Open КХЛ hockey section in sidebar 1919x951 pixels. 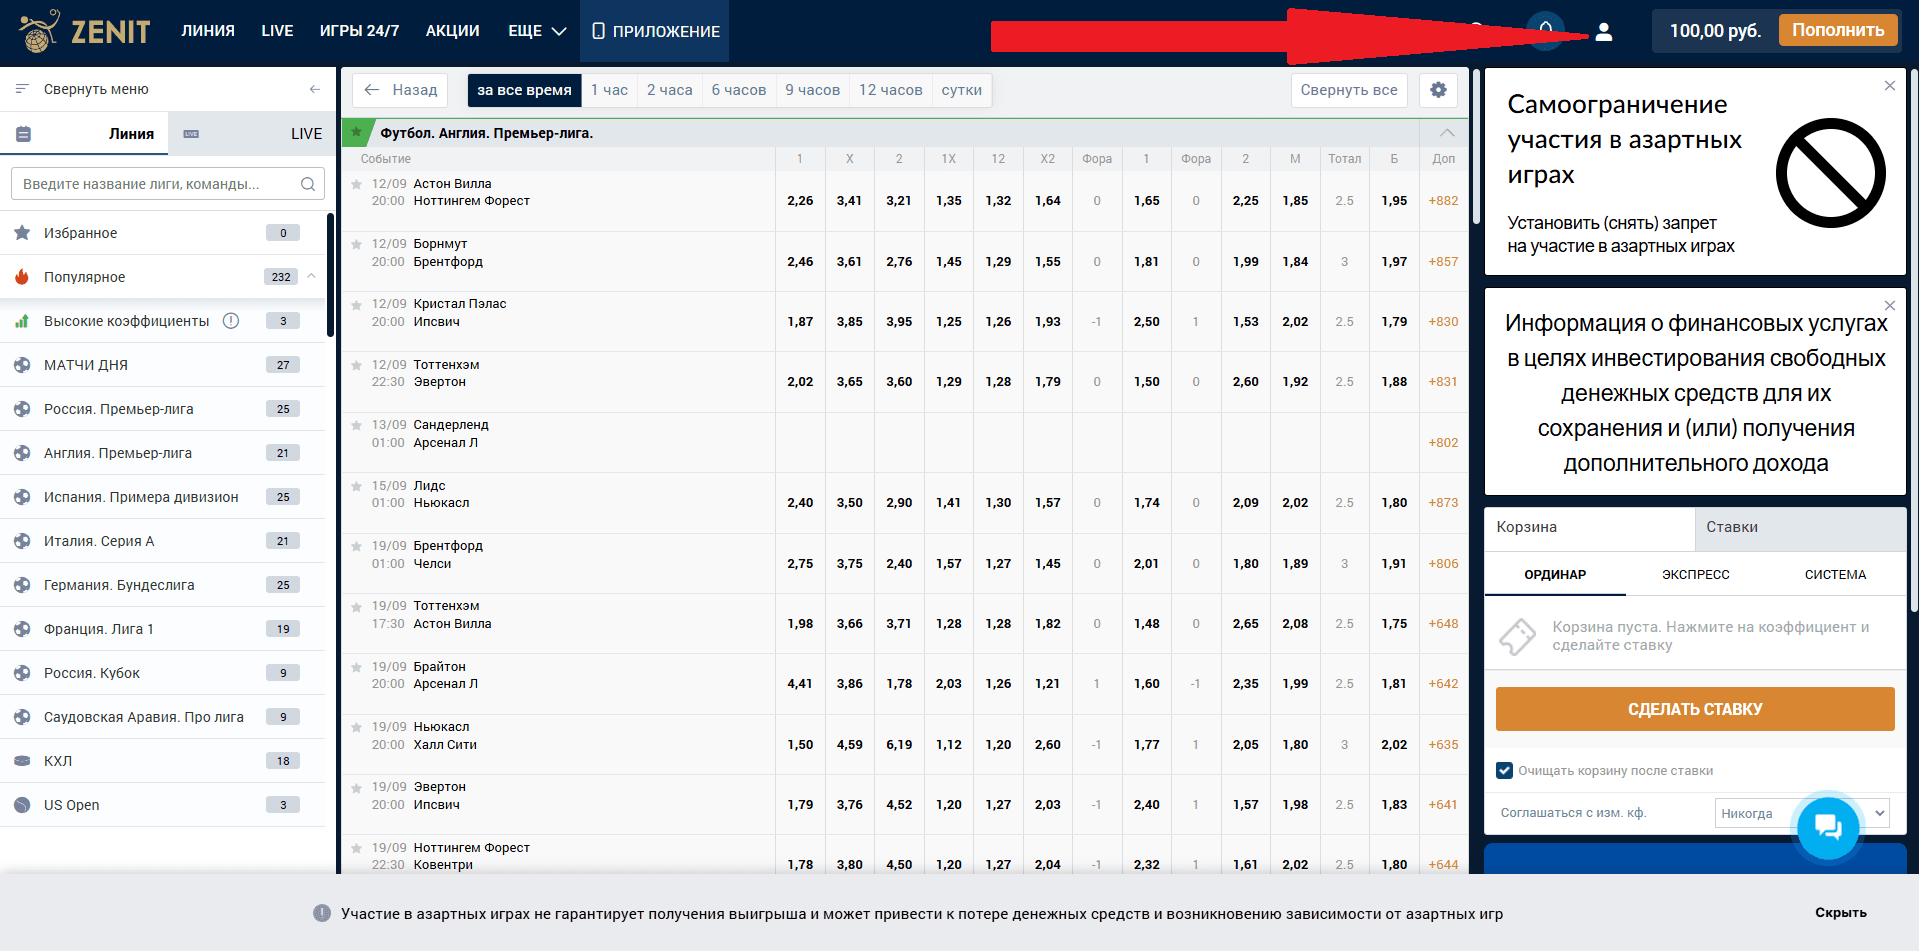163,761
